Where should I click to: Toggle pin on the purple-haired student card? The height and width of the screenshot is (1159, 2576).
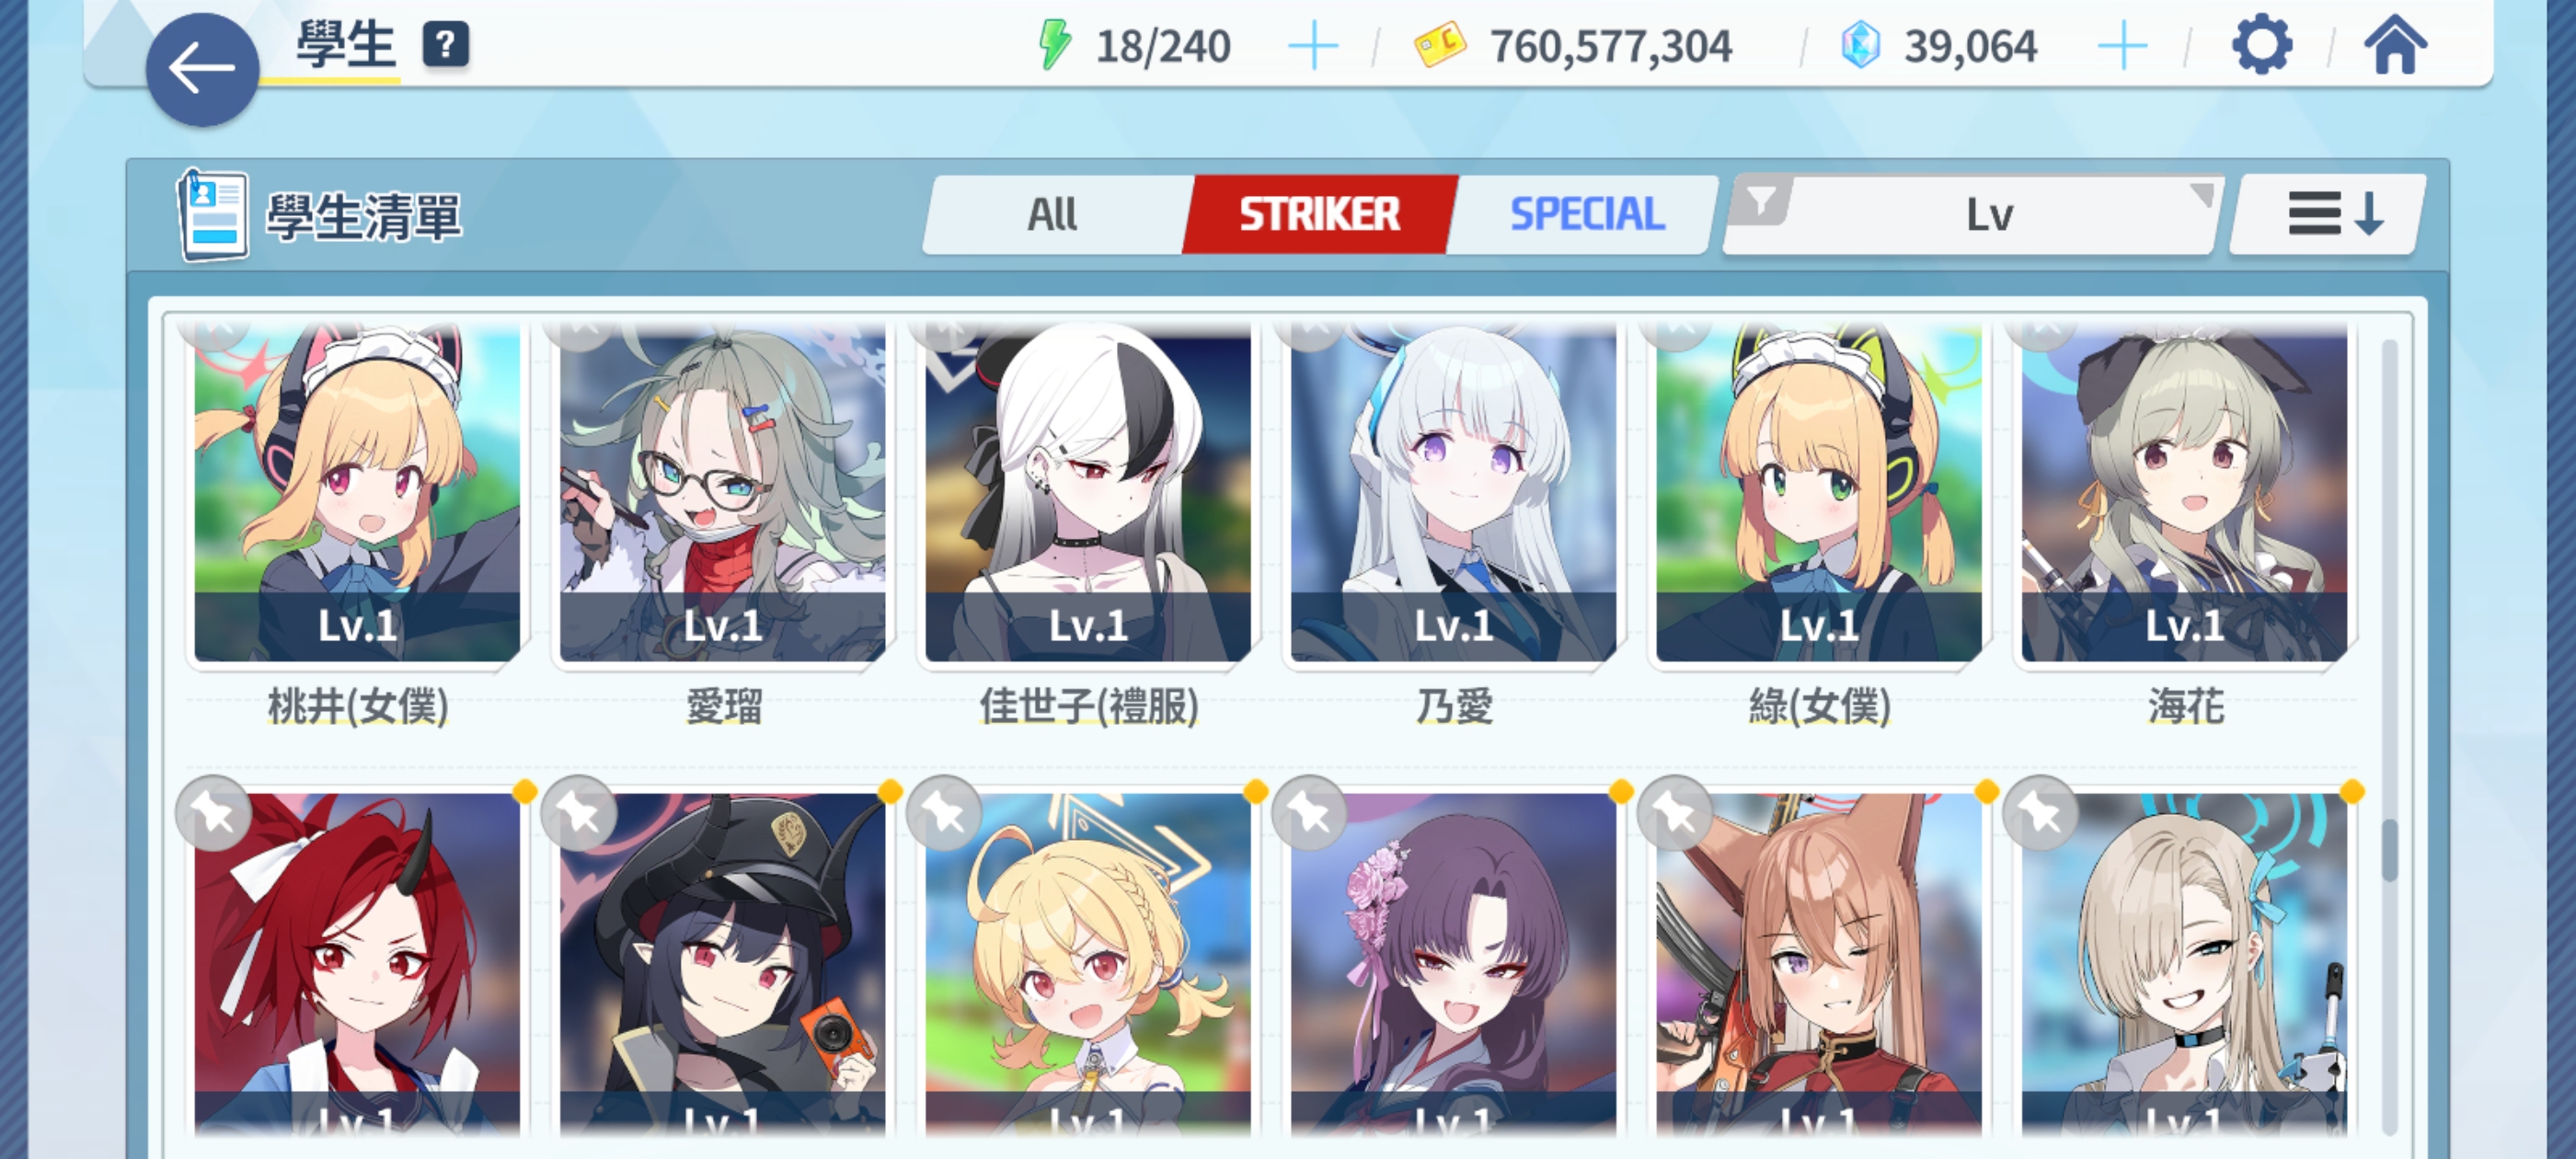1310,814
